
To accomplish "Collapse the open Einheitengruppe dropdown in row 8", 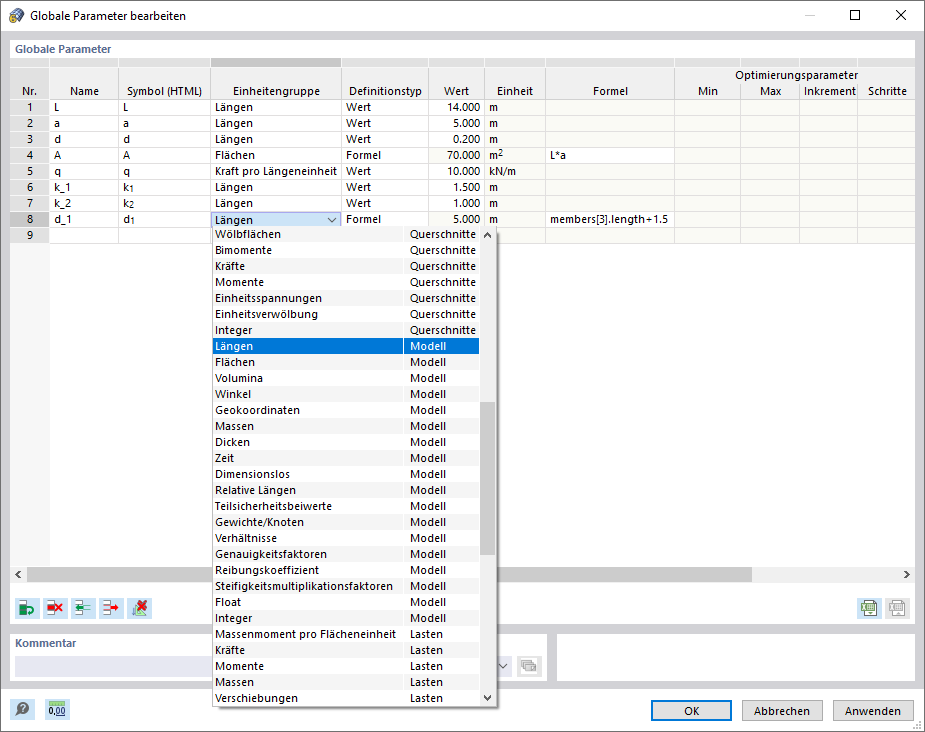I will pyautogui.click(x=330, y=218).
